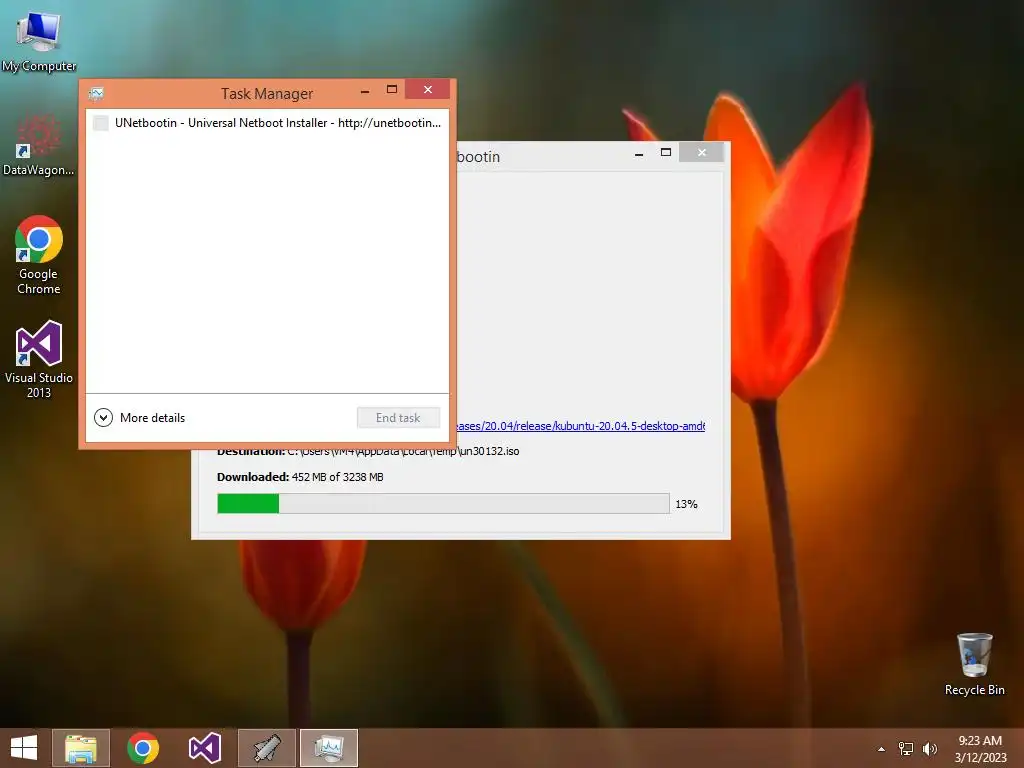This screenshot has height=768, width=1024.
Task: Open the Recycle Bin
Action: (974, 664)
